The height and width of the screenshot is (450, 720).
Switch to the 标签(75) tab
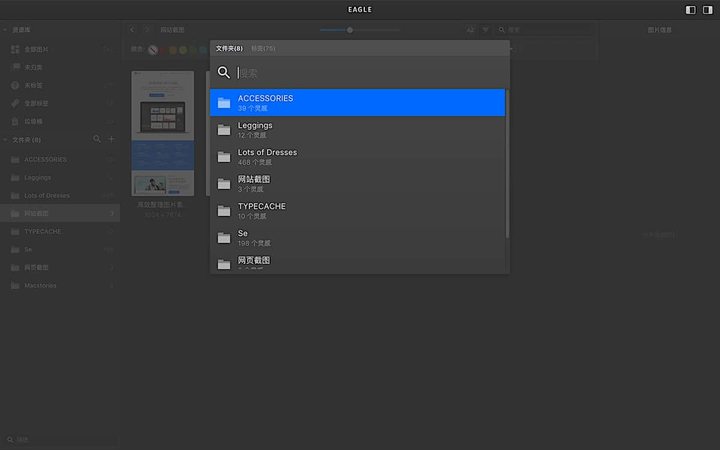click(x=264, y=48)
